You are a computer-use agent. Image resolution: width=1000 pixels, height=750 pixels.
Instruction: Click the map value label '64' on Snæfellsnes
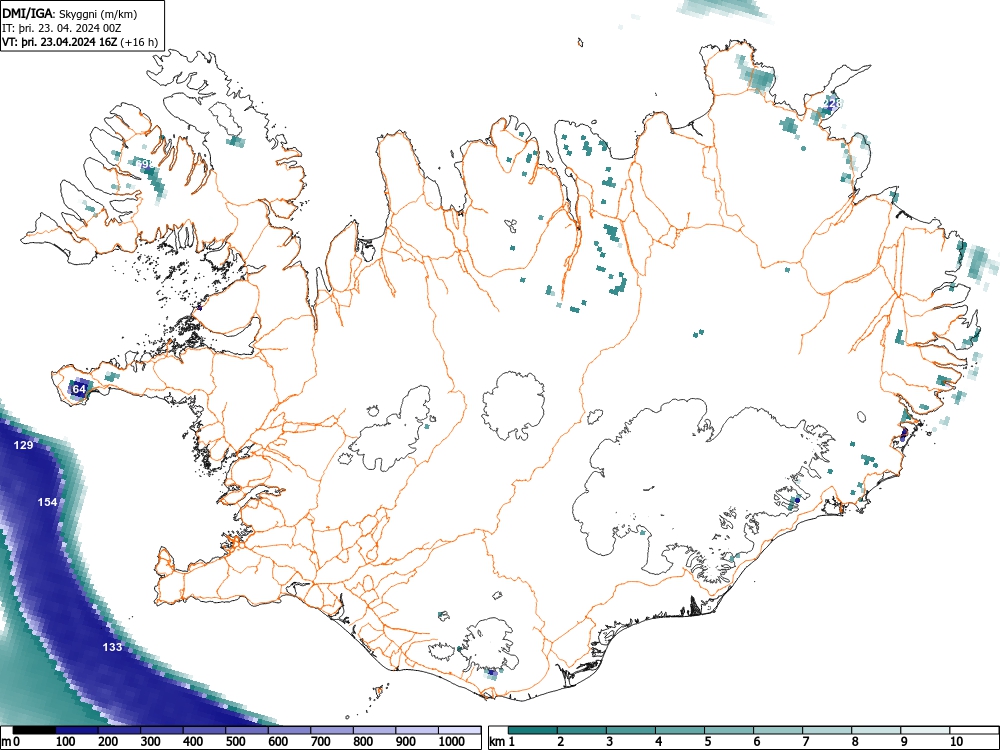click(x=78, y=389)
